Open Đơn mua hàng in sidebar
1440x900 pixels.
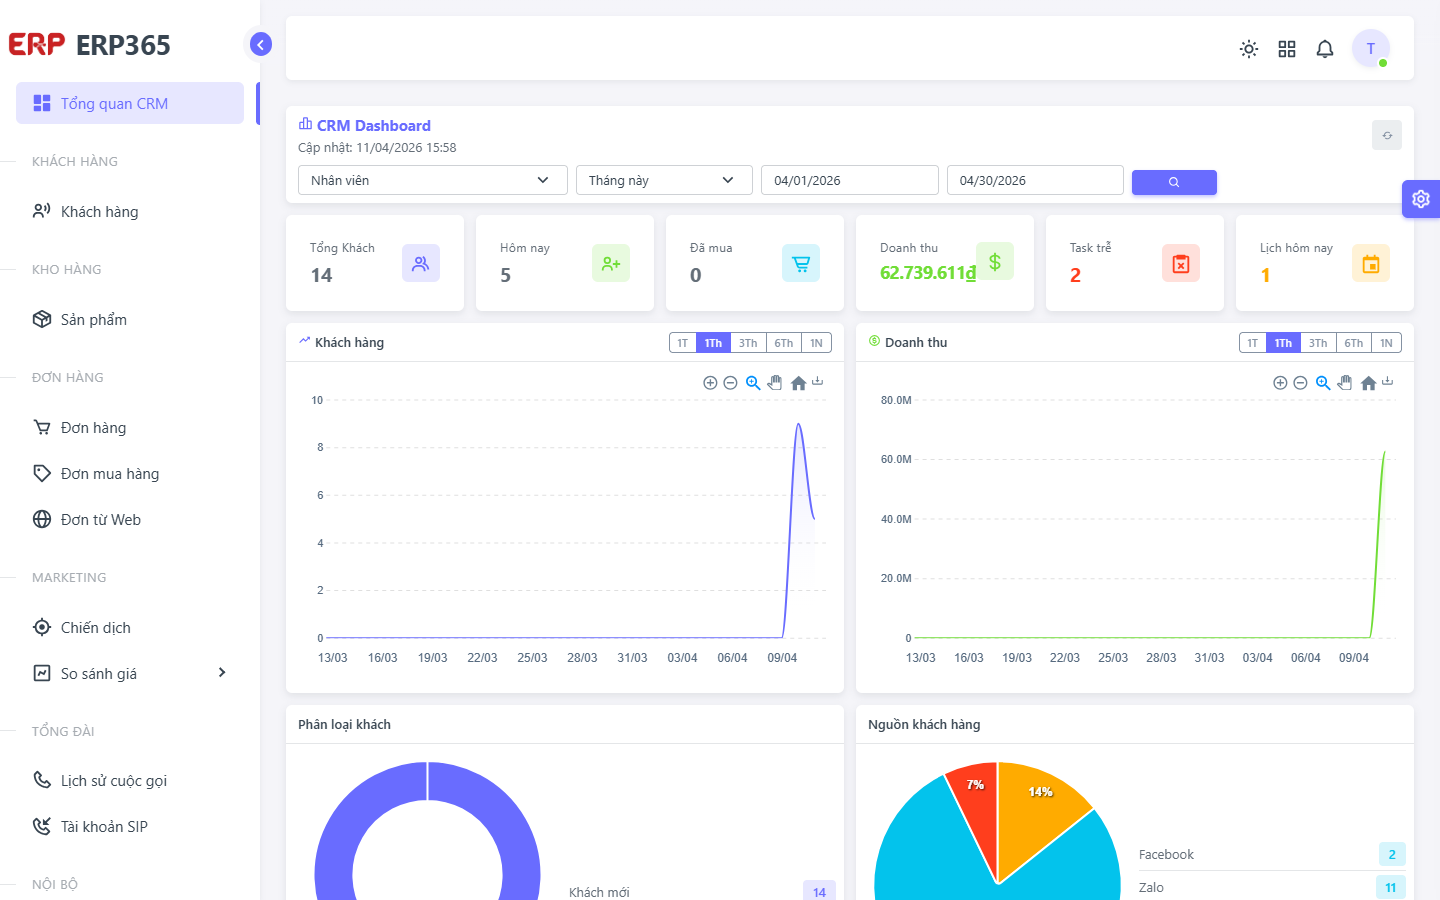(x=130, y=473)
